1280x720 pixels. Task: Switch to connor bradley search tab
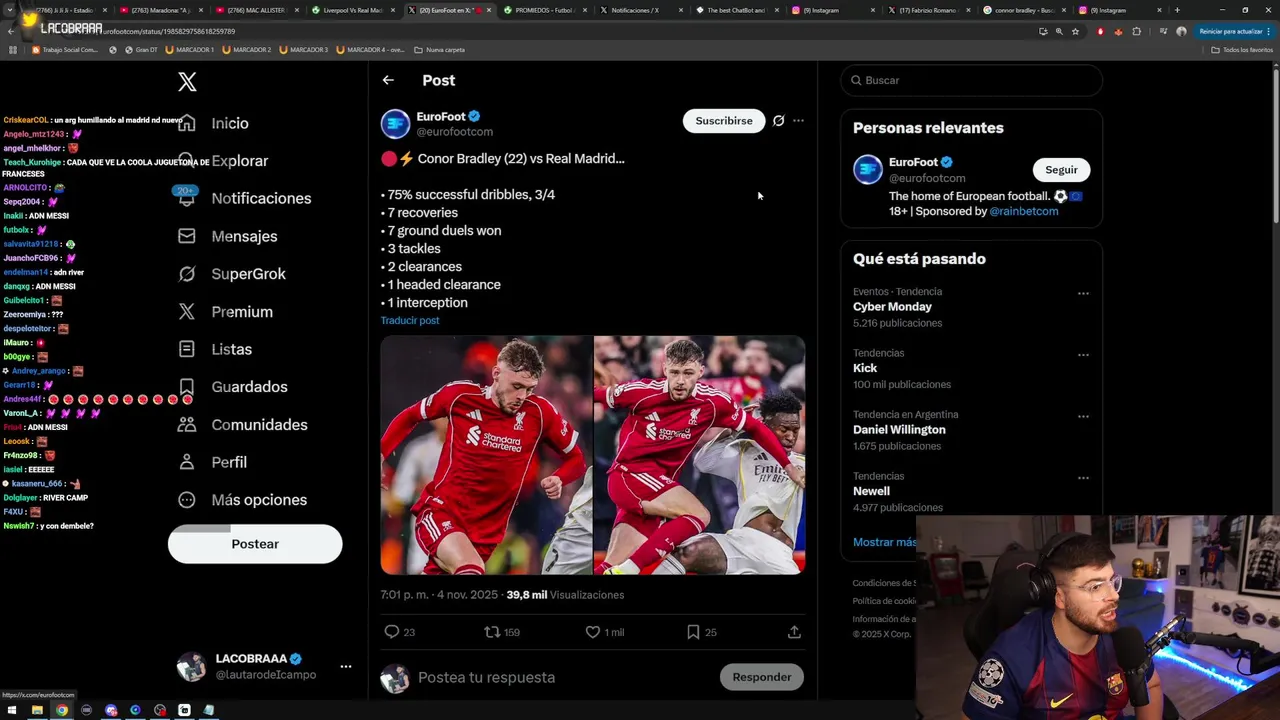[x=1024, y=10]
